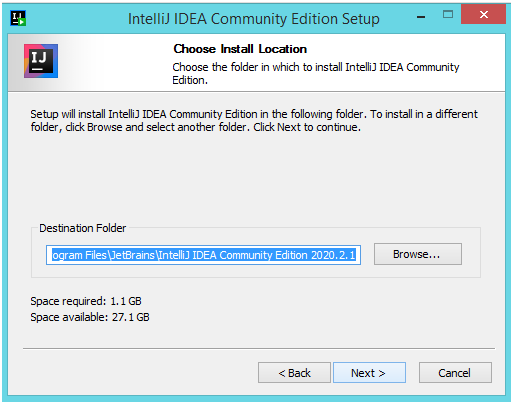Click the IntelliJ IDEA IJ logo in header
Image resolution: width=513 pixels, height=404 pixels.
pyautogui.click(x=41, y=61)
